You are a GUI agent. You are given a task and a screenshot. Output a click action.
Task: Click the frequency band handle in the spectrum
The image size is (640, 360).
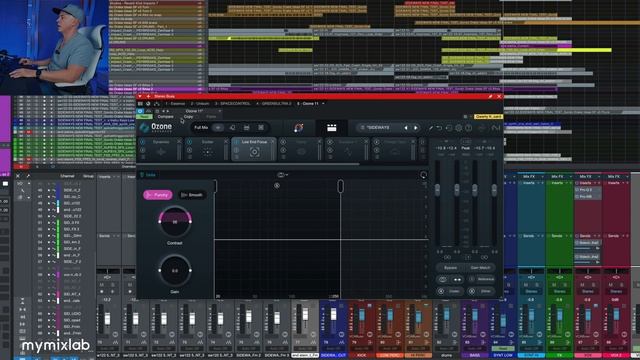[340, 187]
